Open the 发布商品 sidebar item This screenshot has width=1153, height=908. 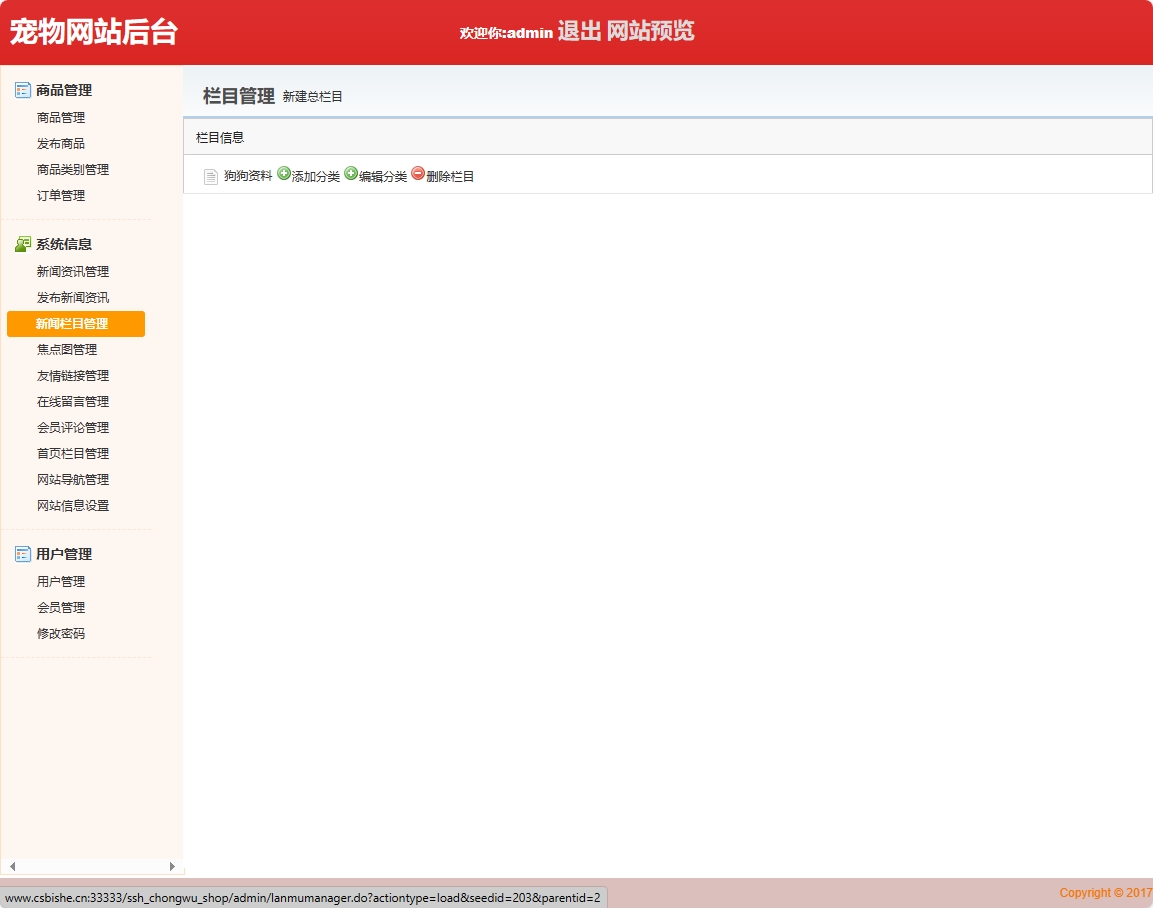(x=61, y=143)
